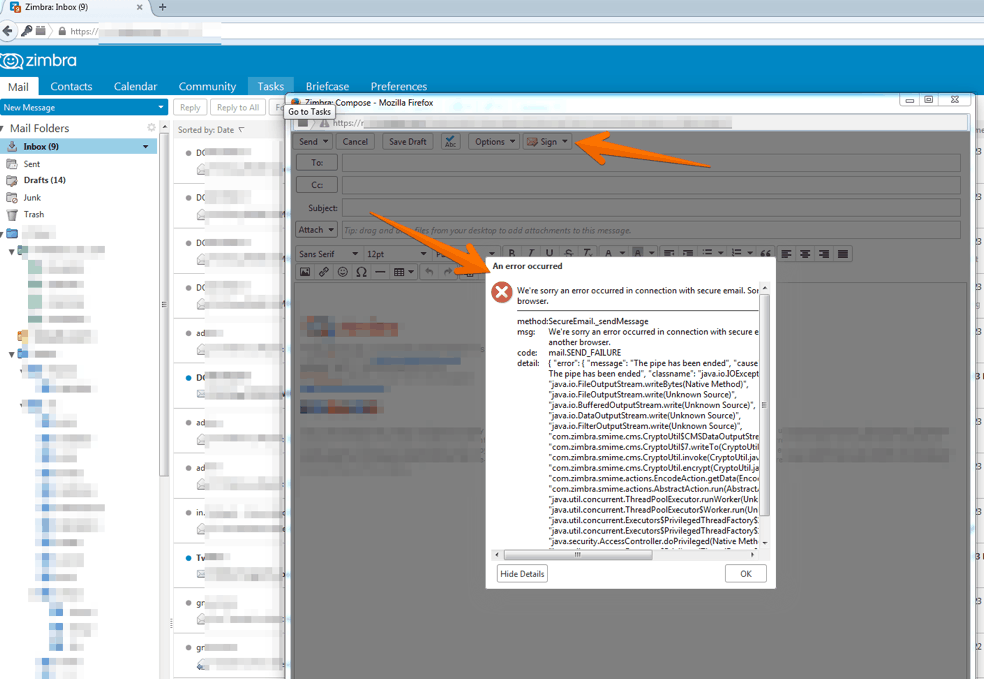Click the Cc: recipient button

[317, 184]
